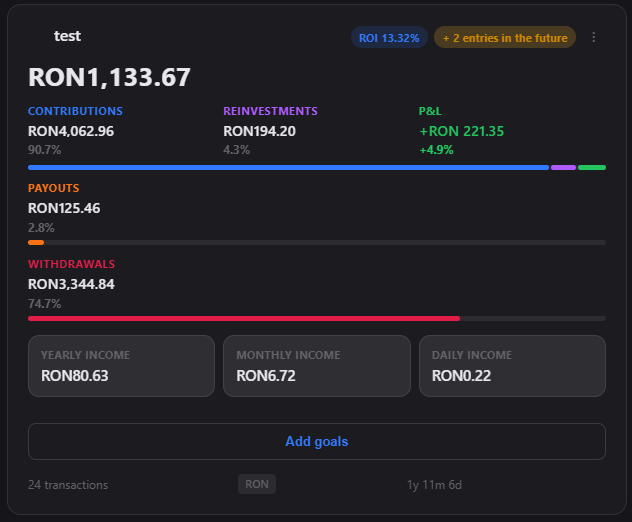Click the RON currency tag
Image resolution: width=632 pixels, height=522 pixels.
tap(257, 484)
